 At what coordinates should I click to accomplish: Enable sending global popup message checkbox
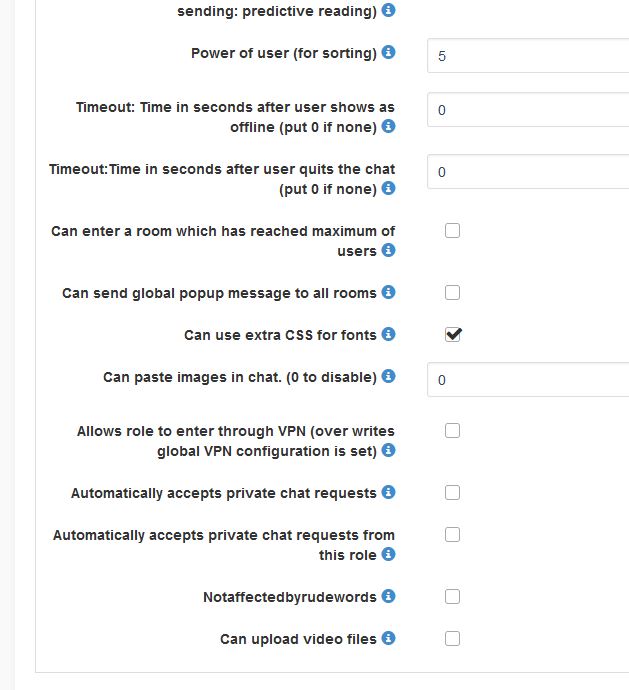(452, 293)
